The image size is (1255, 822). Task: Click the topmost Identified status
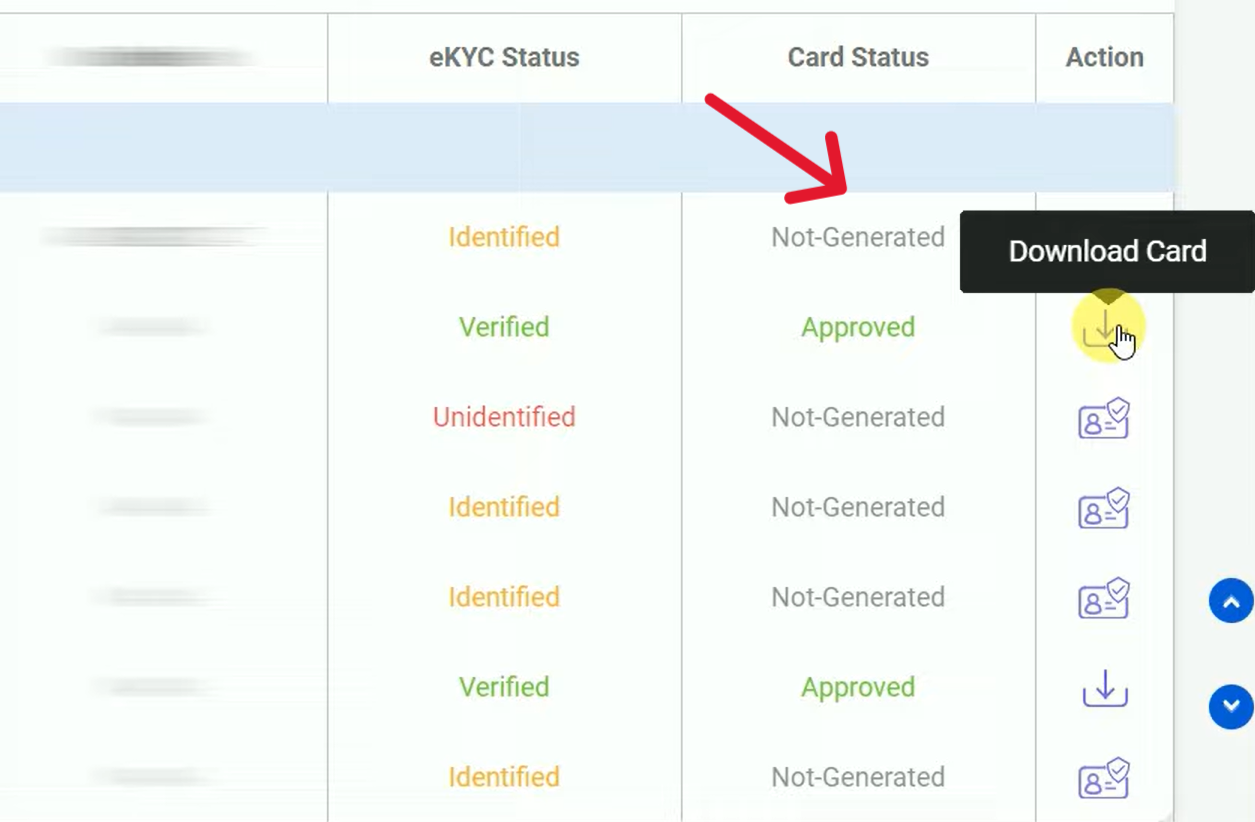tap(504, 237)
